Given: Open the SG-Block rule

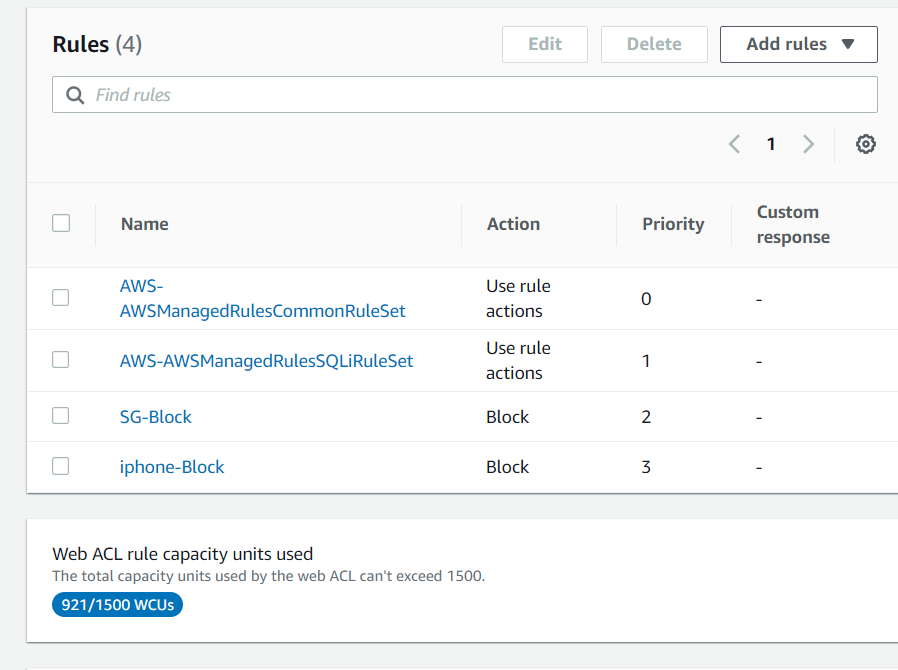Looking at the screenshot, I should click(x=156, y=417).
